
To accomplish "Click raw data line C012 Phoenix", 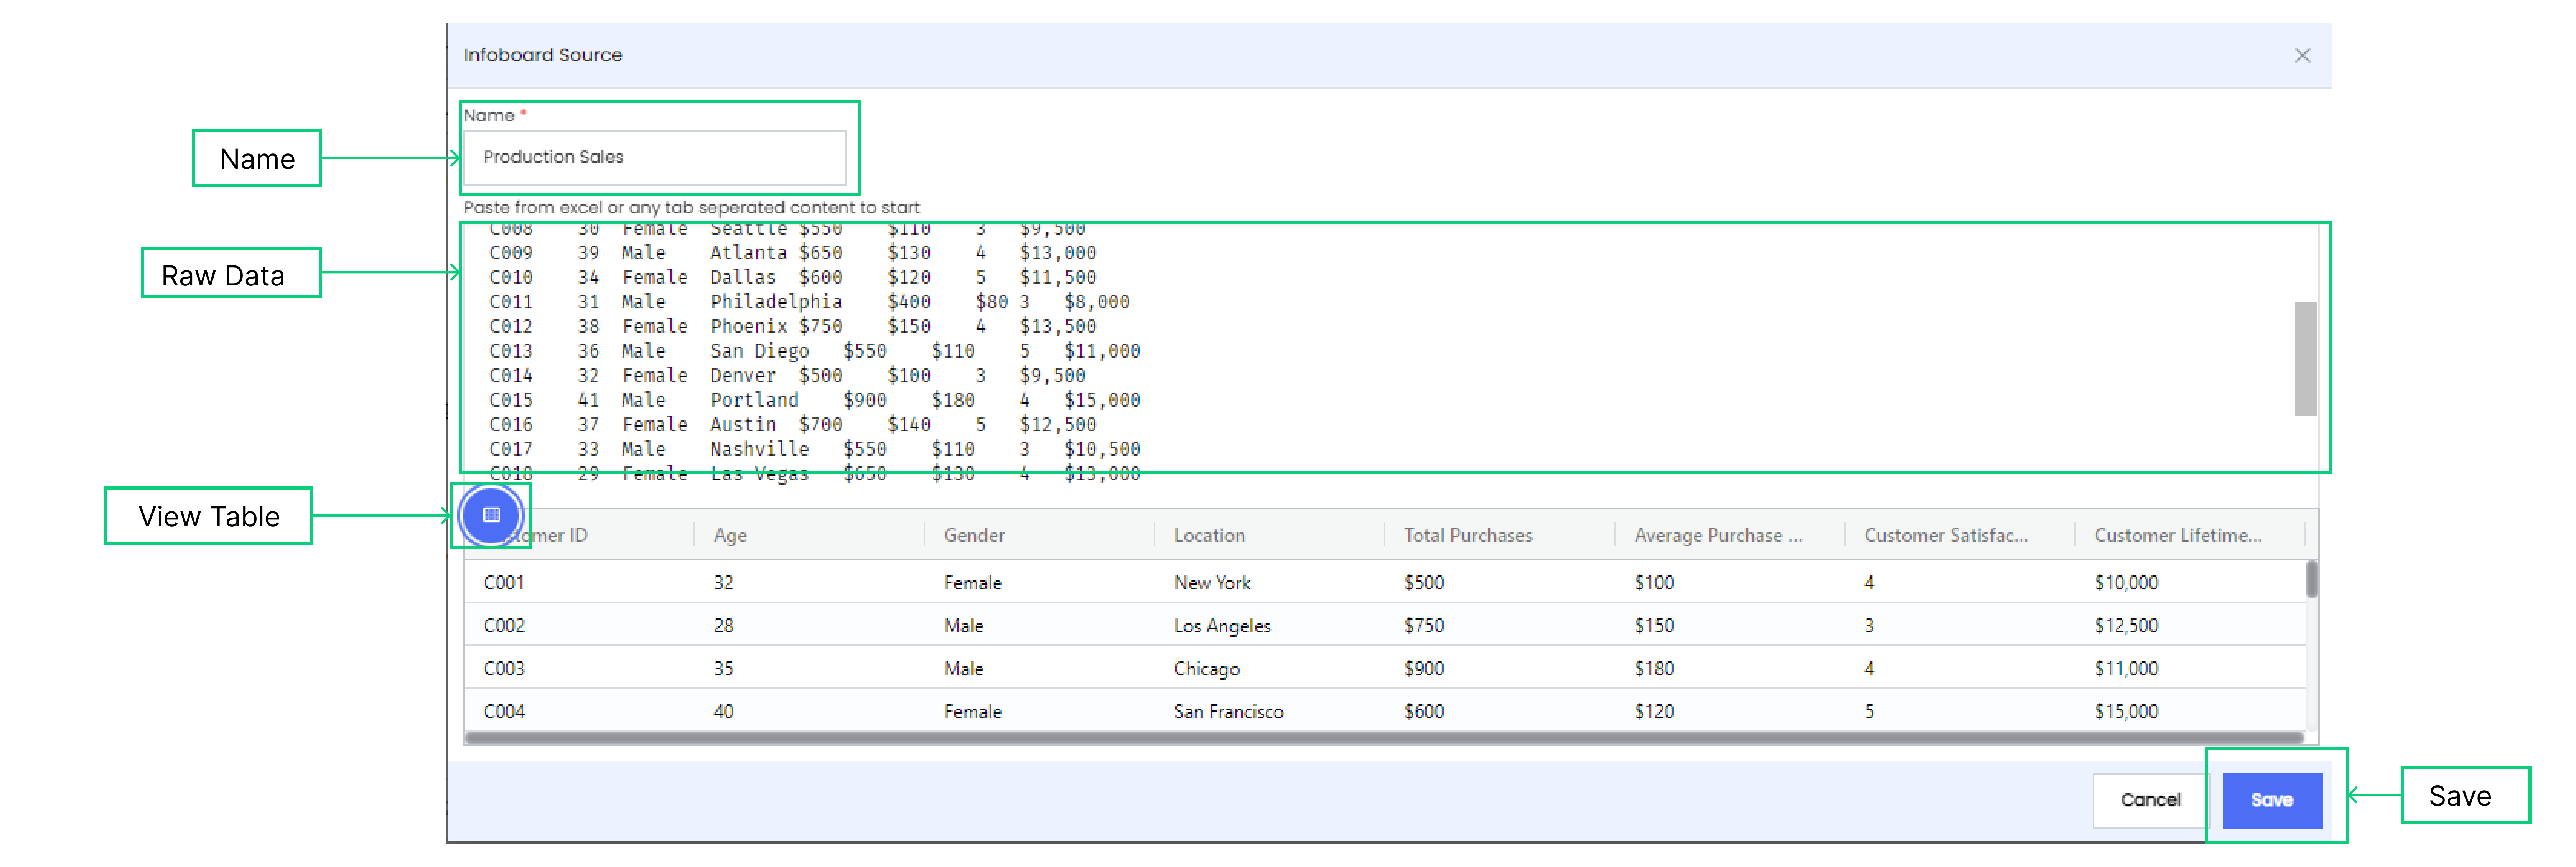I will [x=792, y=327].
